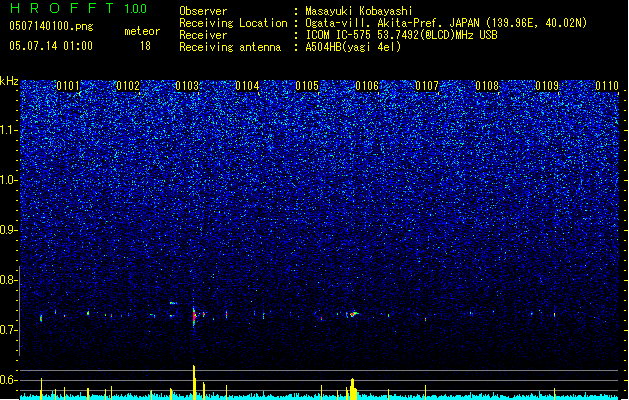629x400 pixels.
Task: Click the HROFFT 1.0.0 title text
Action: point(79,8)
